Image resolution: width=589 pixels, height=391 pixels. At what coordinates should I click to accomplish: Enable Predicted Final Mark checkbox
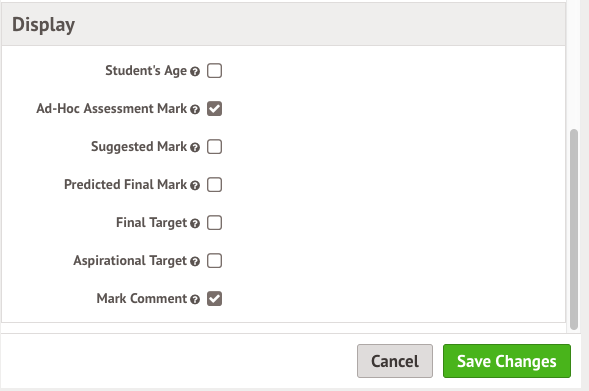(214, 184)
